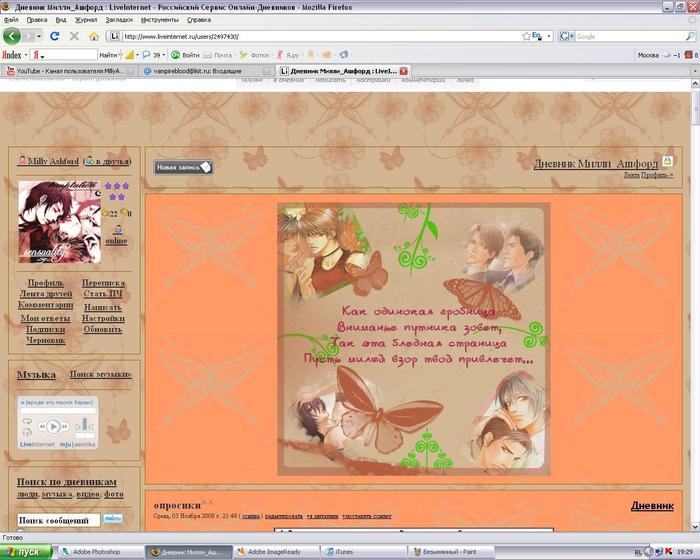Image resolution: width=700 pixels, height=560 pixels.
Task: Click the URL address bar
Action: [x=321, y=36]
